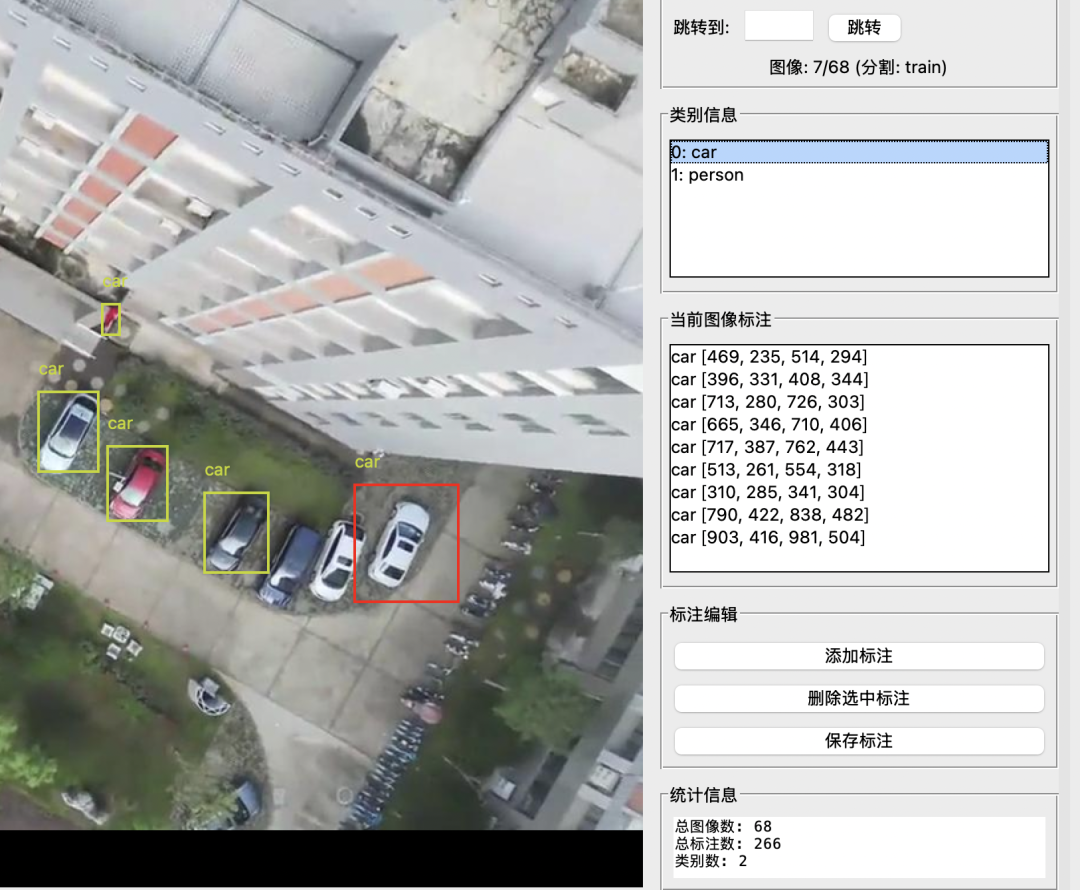
Task: Click the yellow box around the dark gray car
Action: (236, 533)
